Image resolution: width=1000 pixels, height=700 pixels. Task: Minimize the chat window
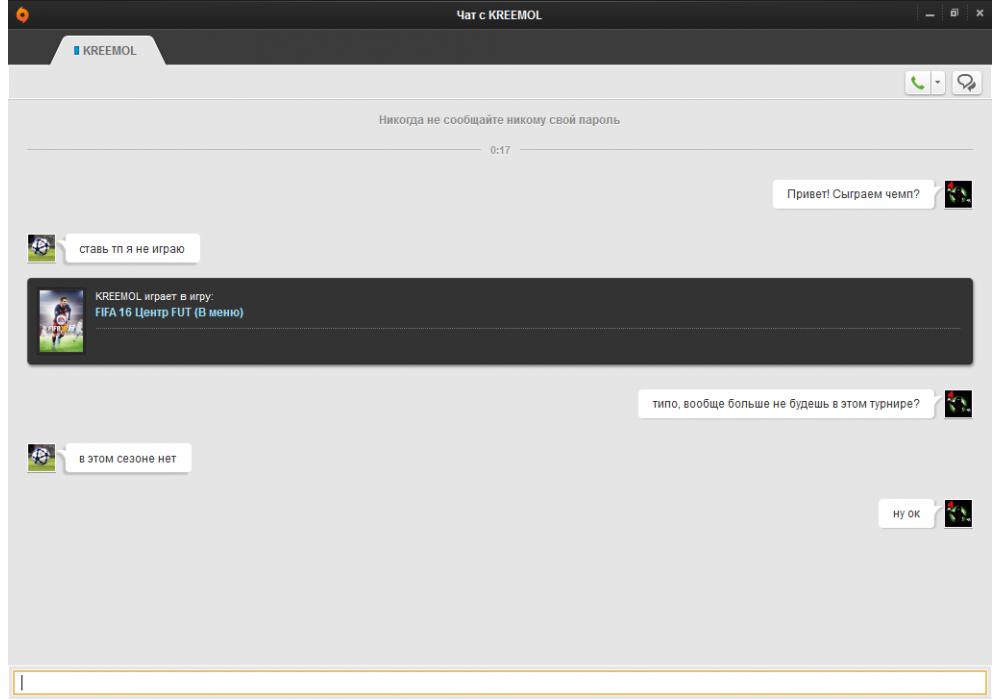coord(930,14)
